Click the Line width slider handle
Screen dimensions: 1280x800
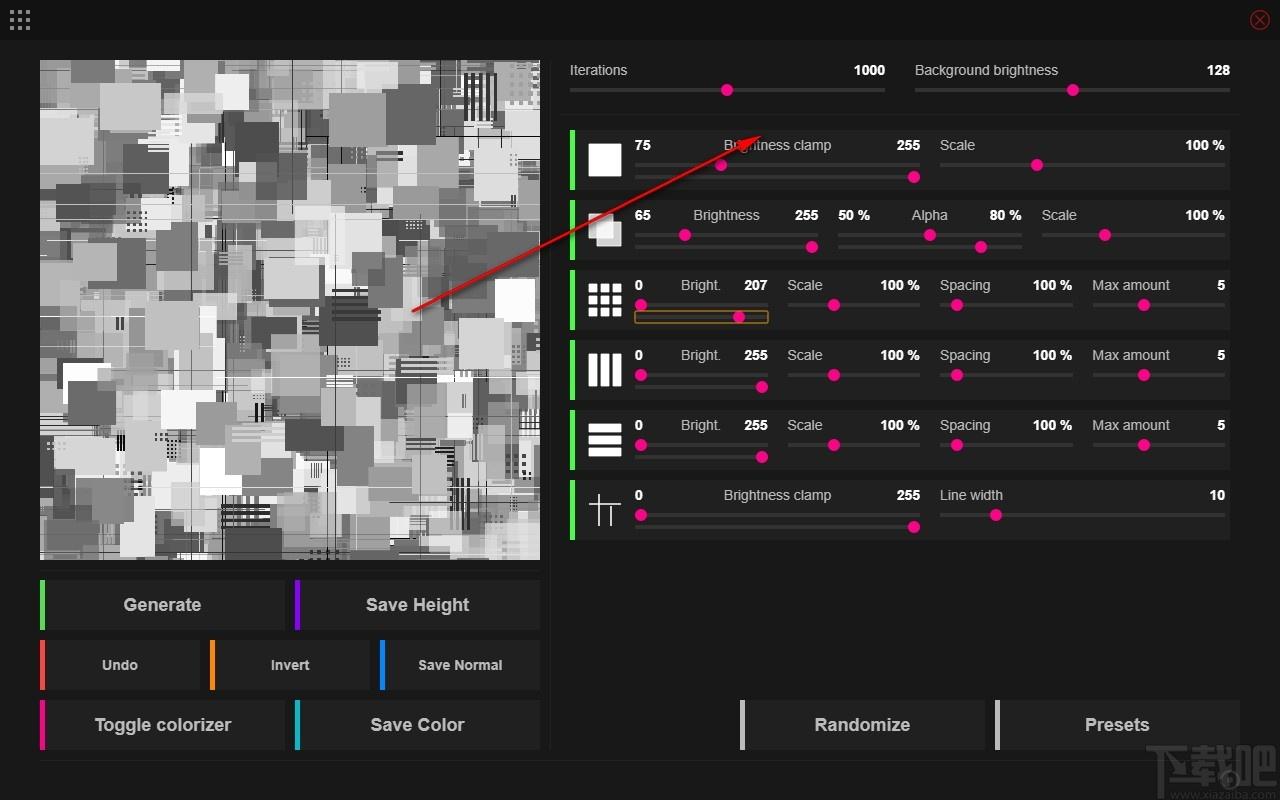(996, 515)
